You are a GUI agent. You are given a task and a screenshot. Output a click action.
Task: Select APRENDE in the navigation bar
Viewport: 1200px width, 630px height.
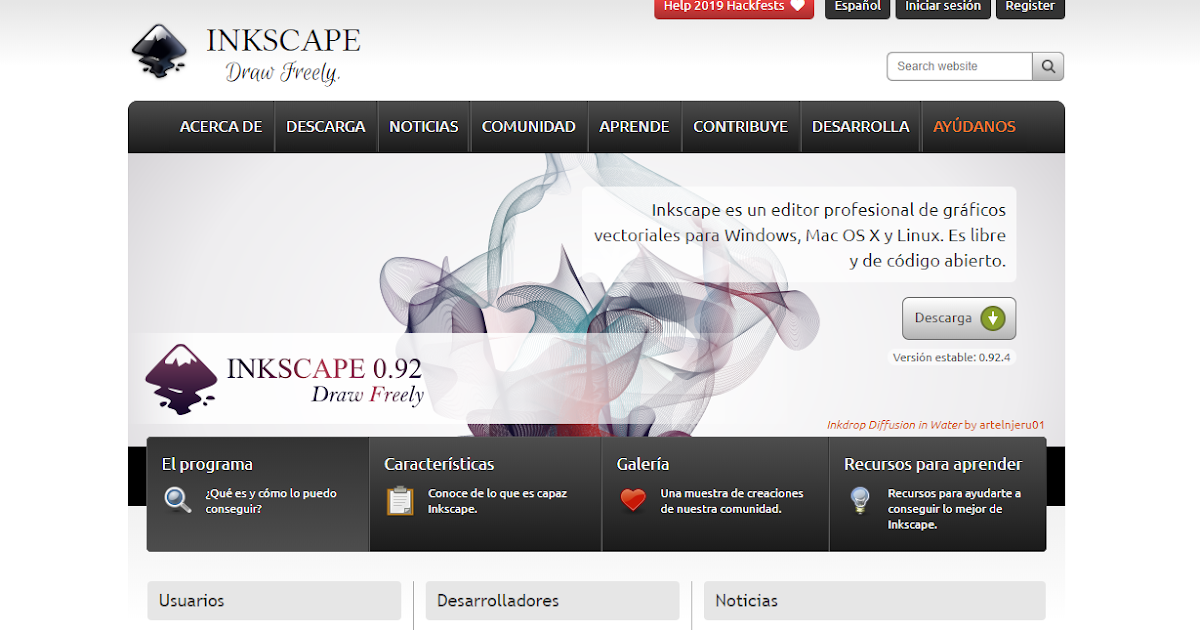click(634, 127)
